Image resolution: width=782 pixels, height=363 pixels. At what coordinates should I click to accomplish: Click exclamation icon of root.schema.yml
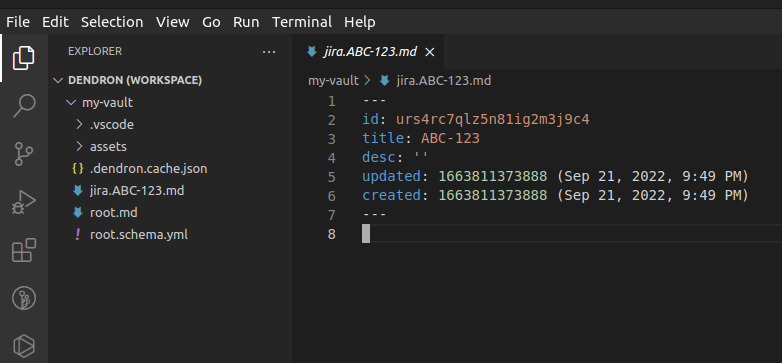click(77, 234)
